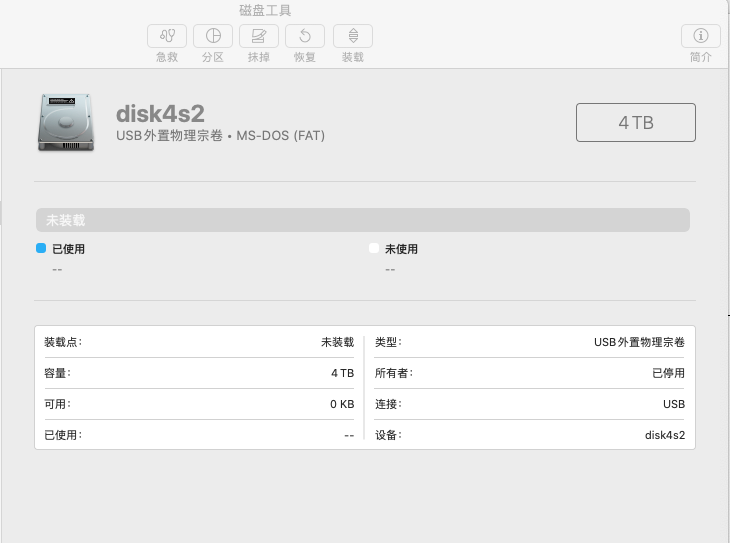Click the Erase (抹掉) toolbar icon
Viewport: 730px width, 543px height.
pyautogui.click(x=259, y=36)
